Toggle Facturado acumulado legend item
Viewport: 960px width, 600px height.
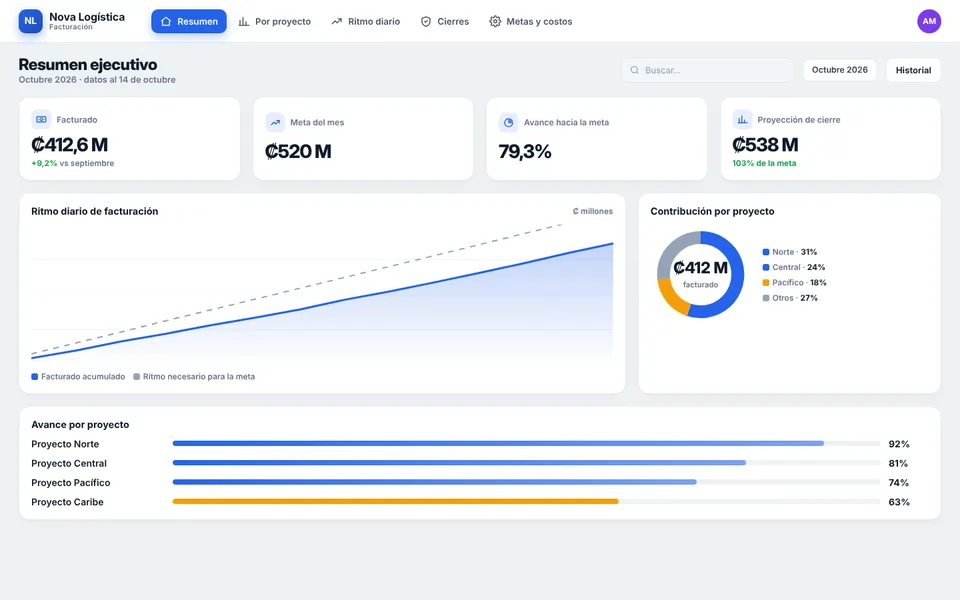coord(78,377)
